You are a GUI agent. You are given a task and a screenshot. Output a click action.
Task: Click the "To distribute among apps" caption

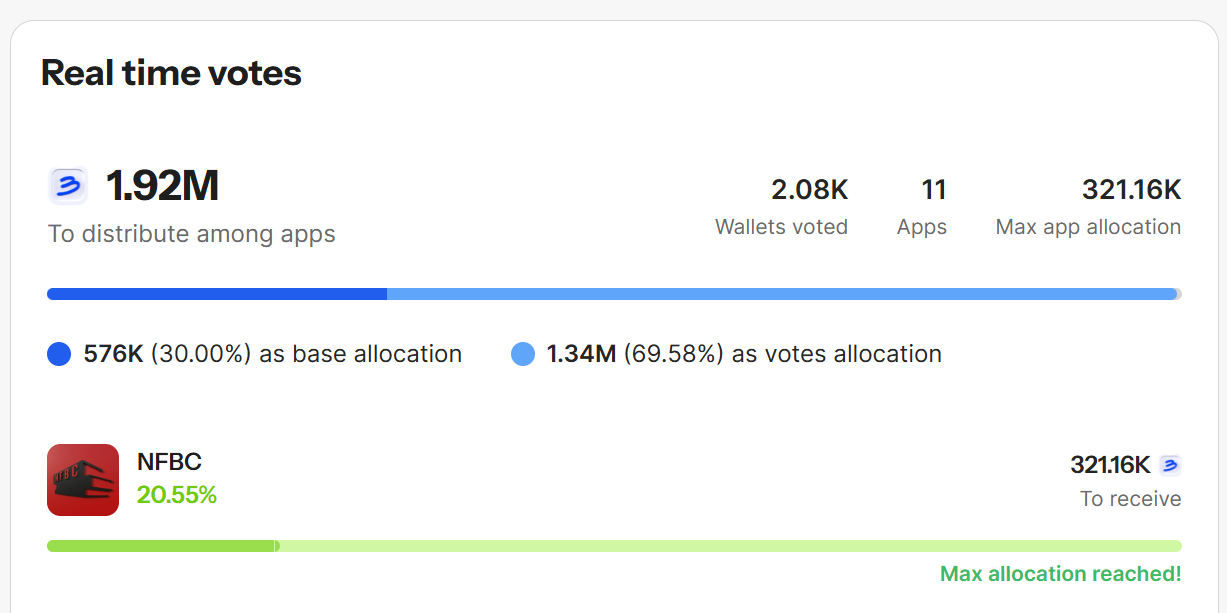pos(192,234)
